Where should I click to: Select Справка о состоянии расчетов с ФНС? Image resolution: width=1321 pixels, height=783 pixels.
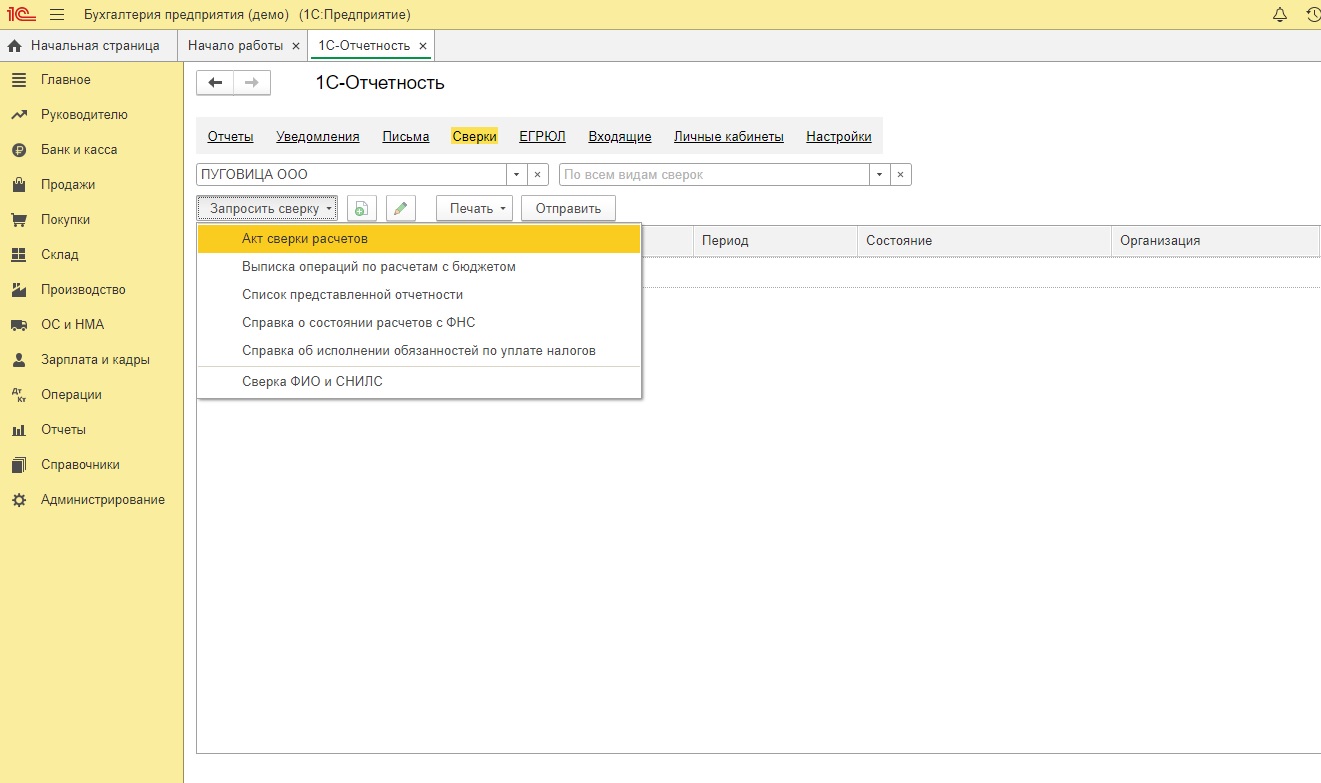[419, 323]
